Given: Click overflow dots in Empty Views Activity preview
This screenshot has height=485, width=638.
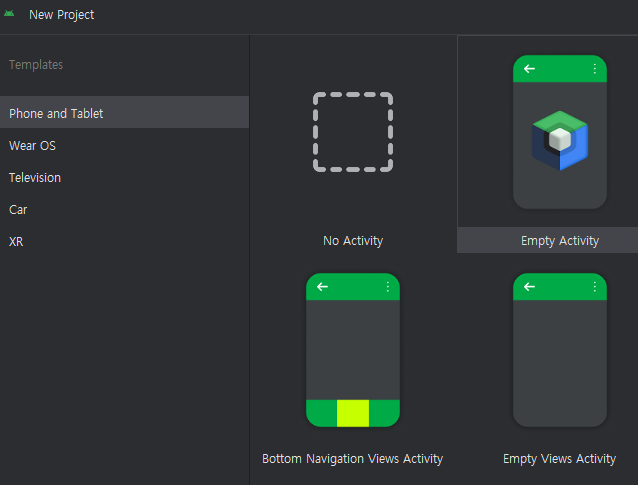Looking at the screenshot, I should pyautogui.click(x=594, y=287).
